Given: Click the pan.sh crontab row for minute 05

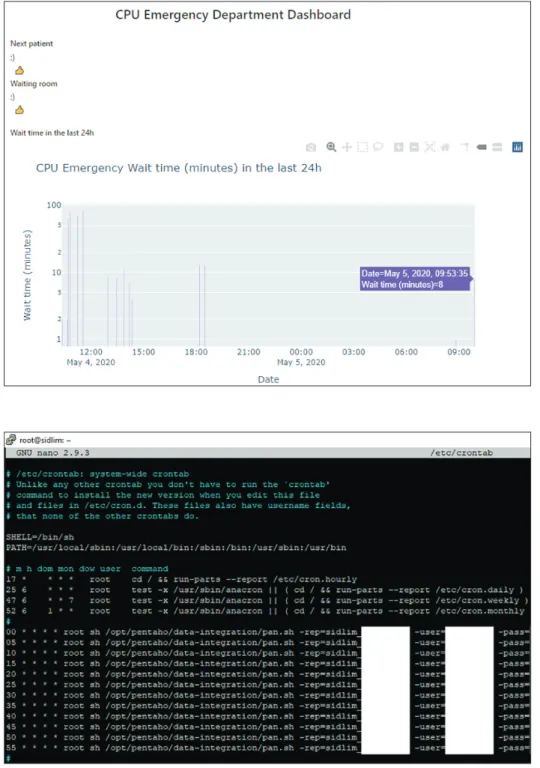Looking at the screenshot, I should (x=268, y=643).
